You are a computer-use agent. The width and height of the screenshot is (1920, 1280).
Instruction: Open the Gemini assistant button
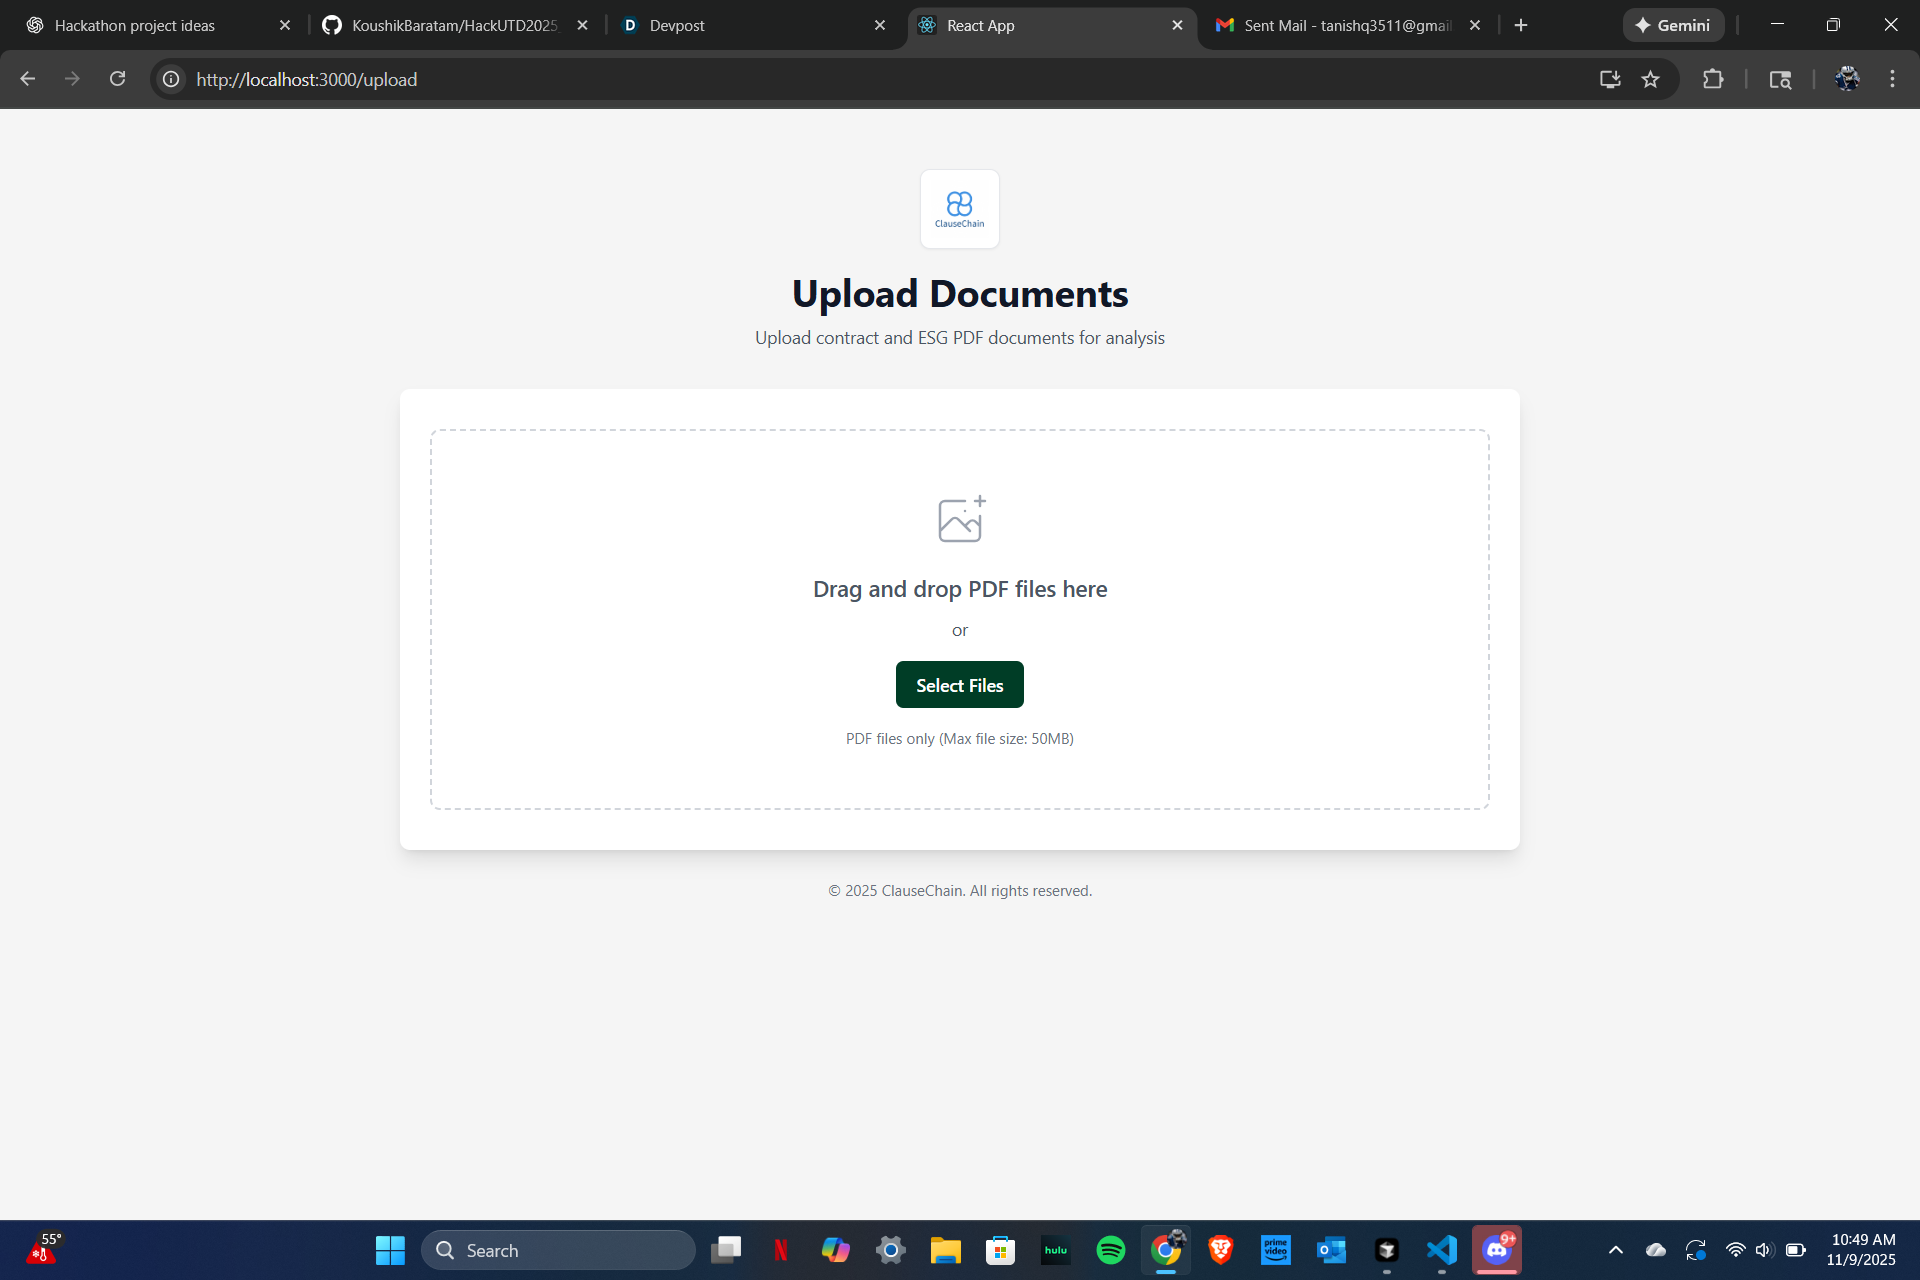(1673, 25)
